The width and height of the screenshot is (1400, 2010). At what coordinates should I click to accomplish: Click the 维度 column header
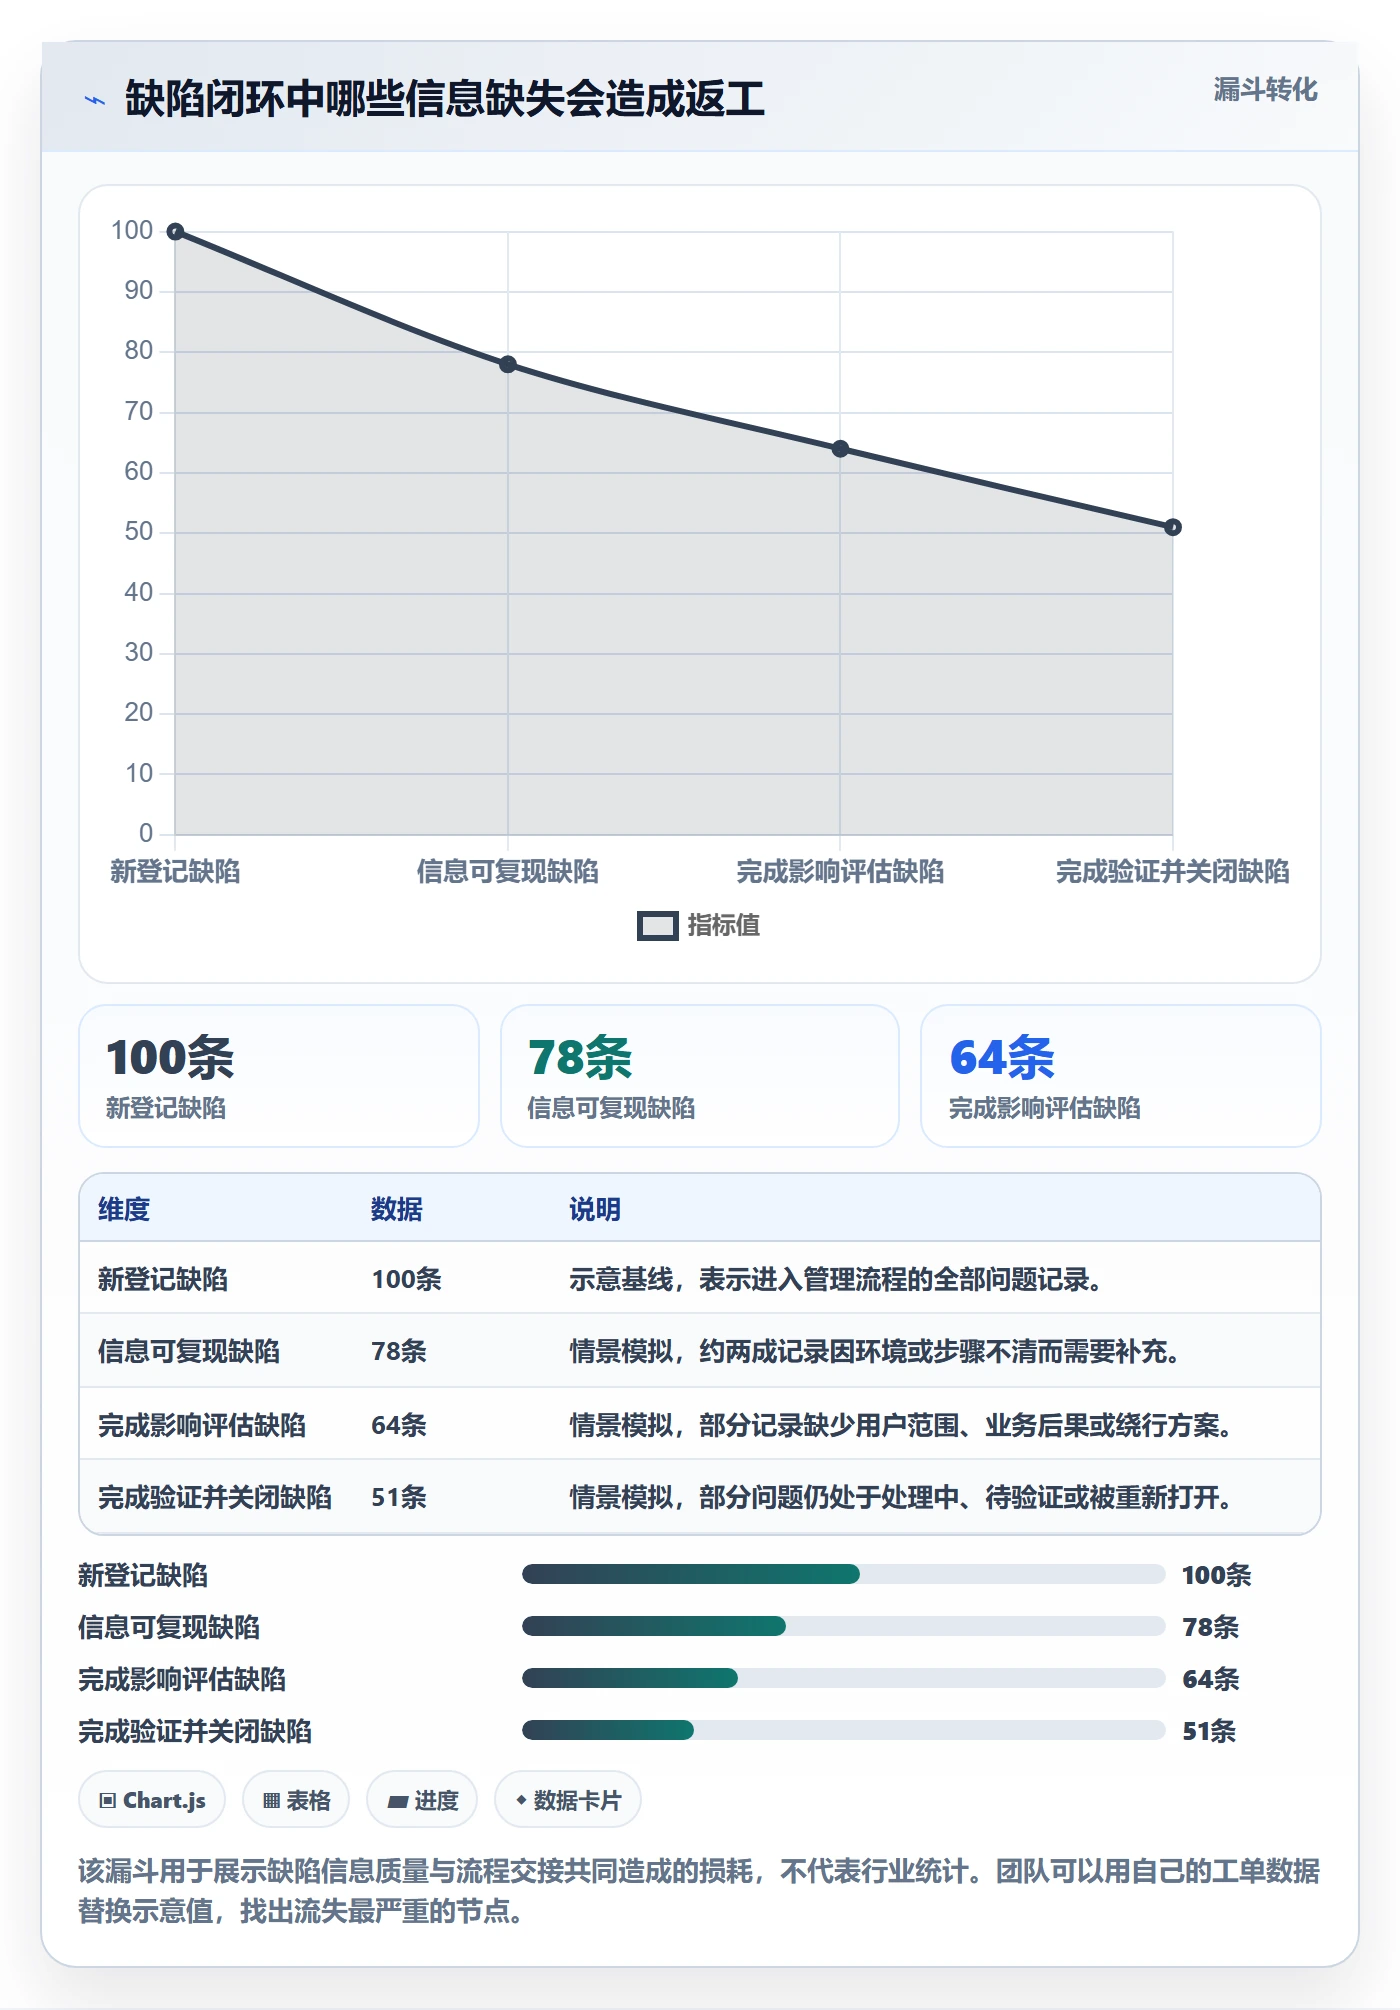coord(124,1209)
